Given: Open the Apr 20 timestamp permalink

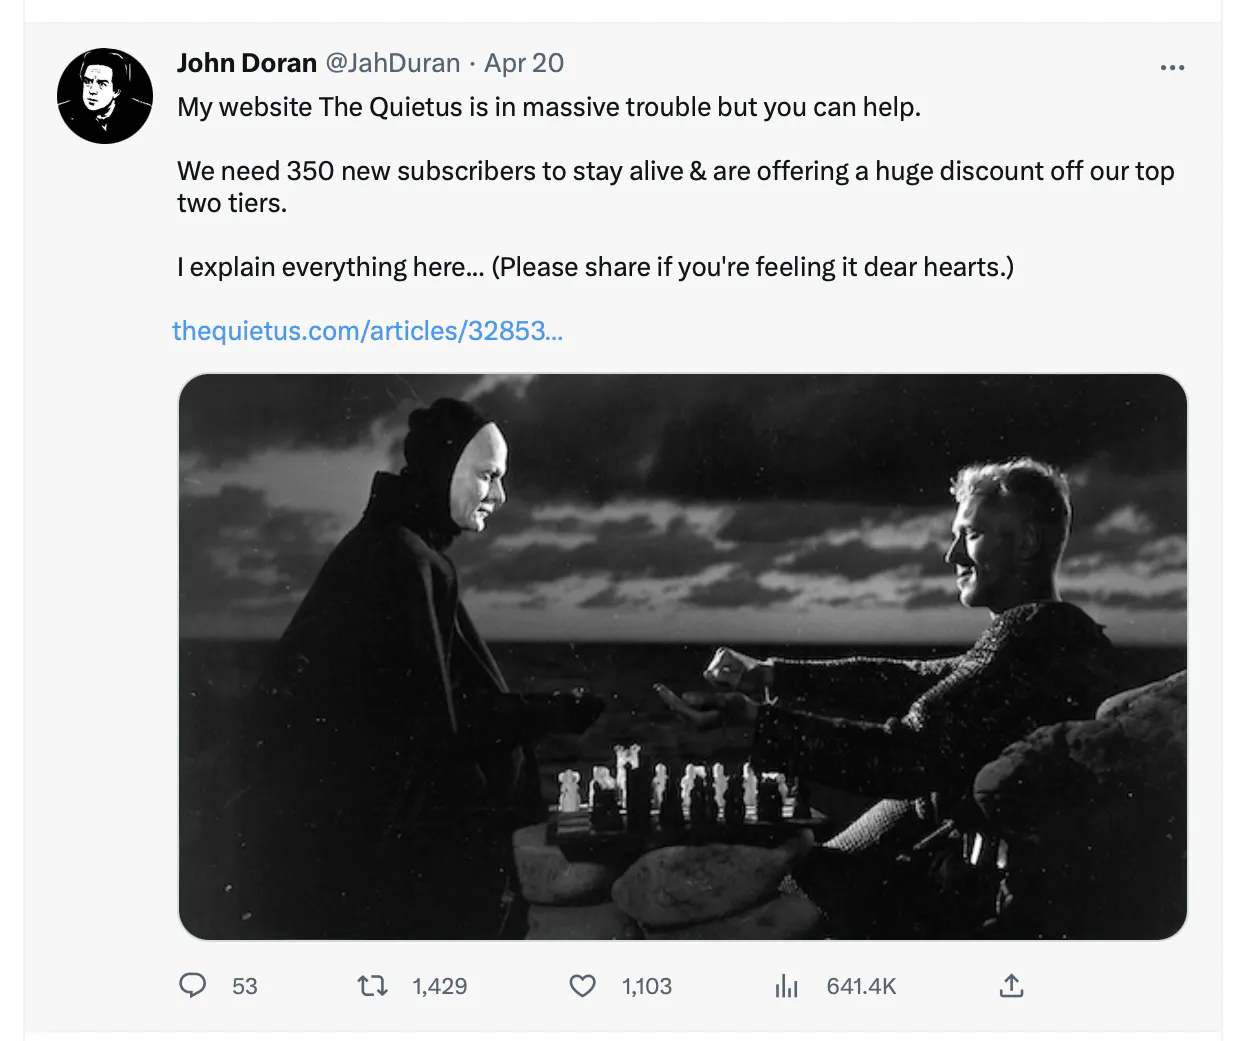Looking at the screenshot, I should point(523,63).
